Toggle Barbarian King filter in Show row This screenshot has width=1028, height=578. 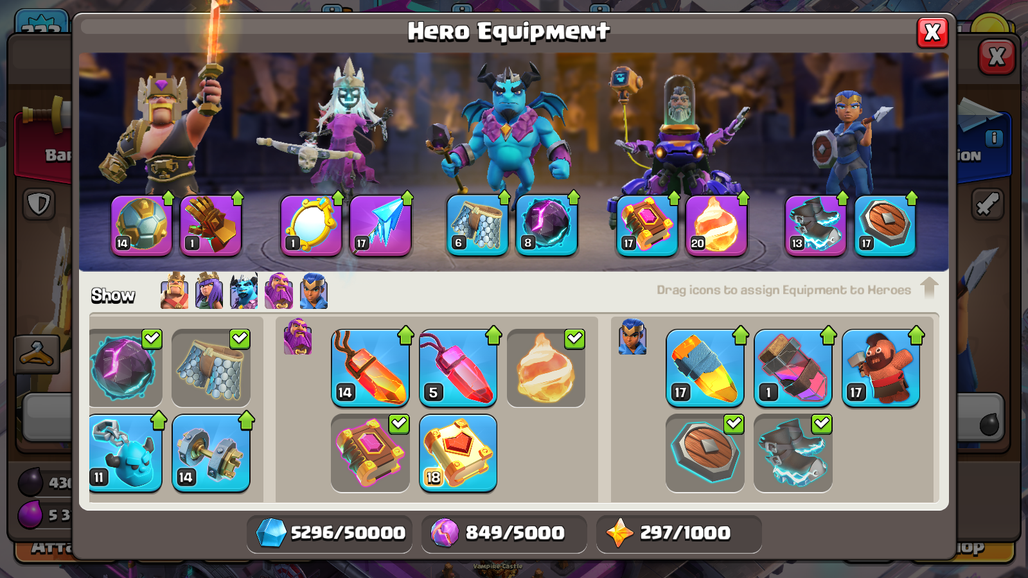[x=174, y=291]
